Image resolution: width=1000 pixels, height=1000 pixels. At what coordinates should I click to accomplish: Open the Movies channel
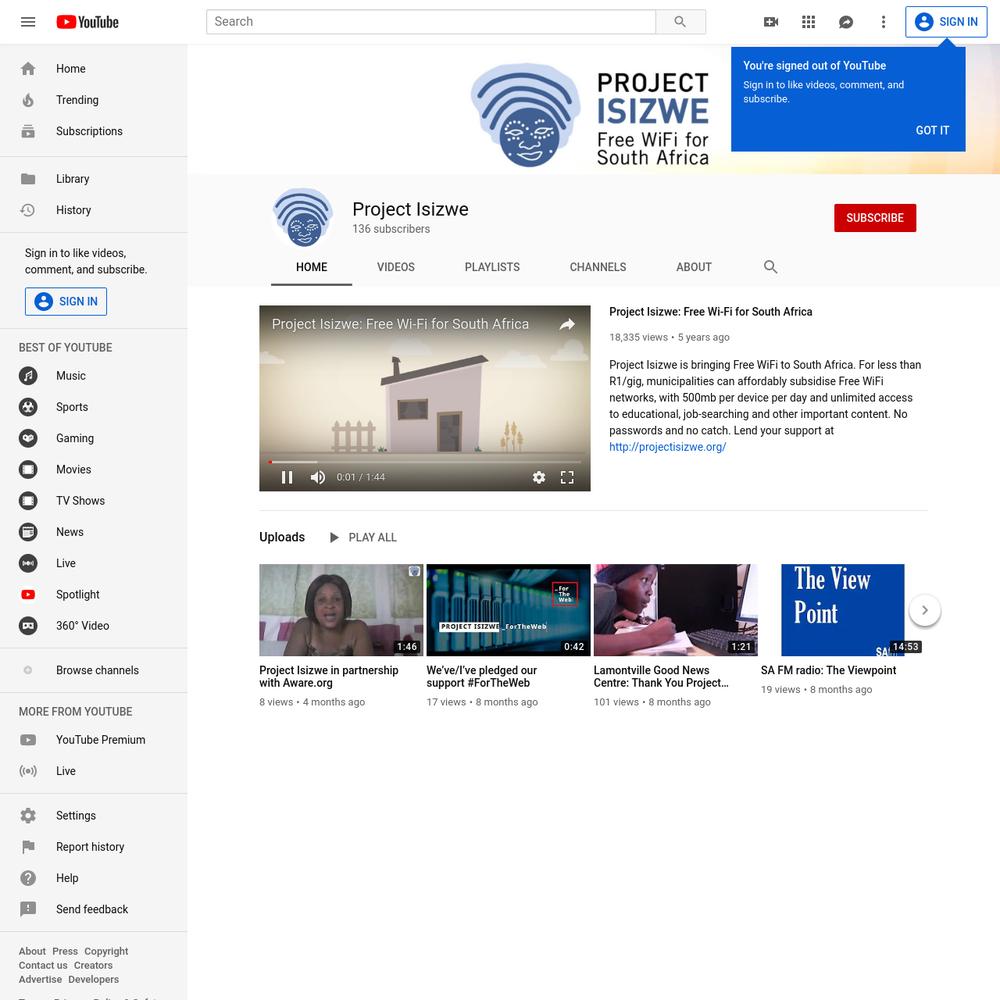[x=94, y=470]
